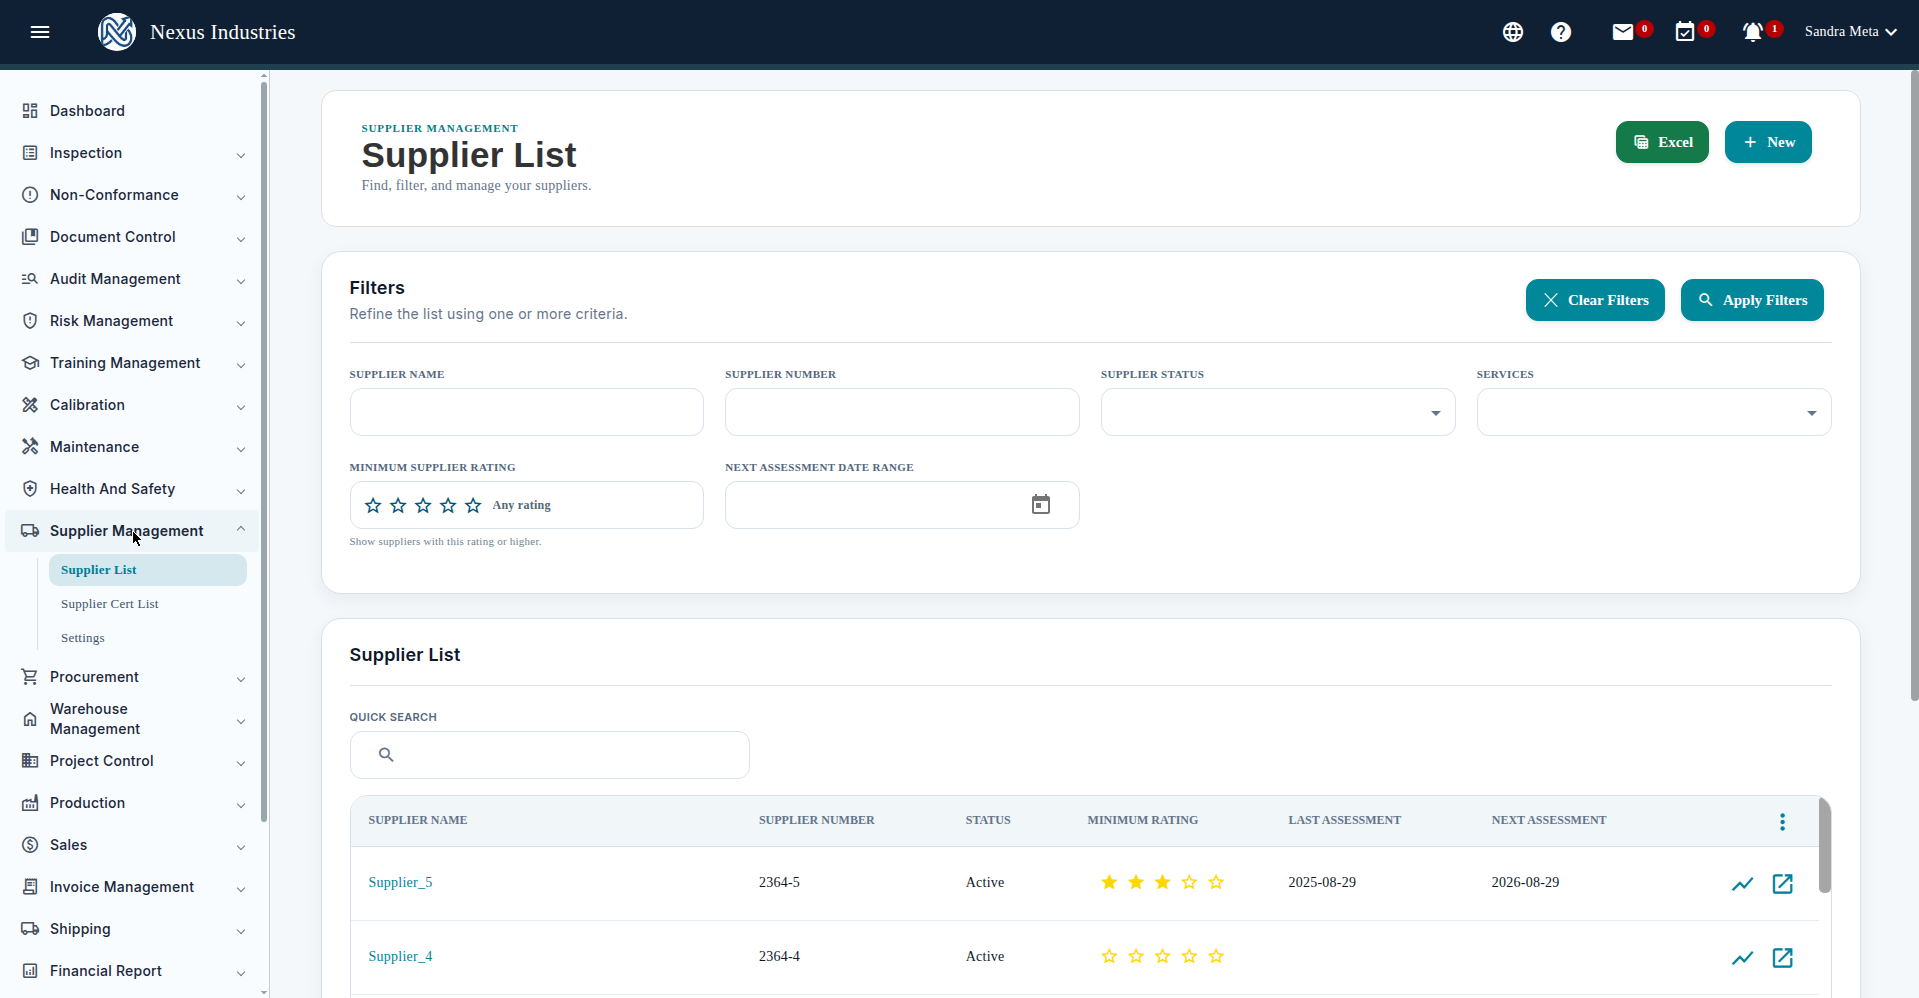Screen dimensions: 1919x998
Task: Open the Services dropdown
Action: pos(1654,412)
